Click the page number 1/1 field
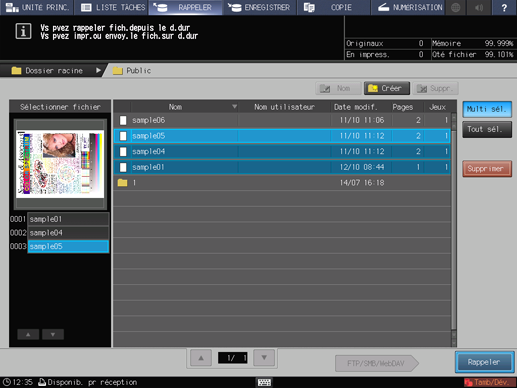The height and width of the screenshot is (388, 517). (232, 358)
